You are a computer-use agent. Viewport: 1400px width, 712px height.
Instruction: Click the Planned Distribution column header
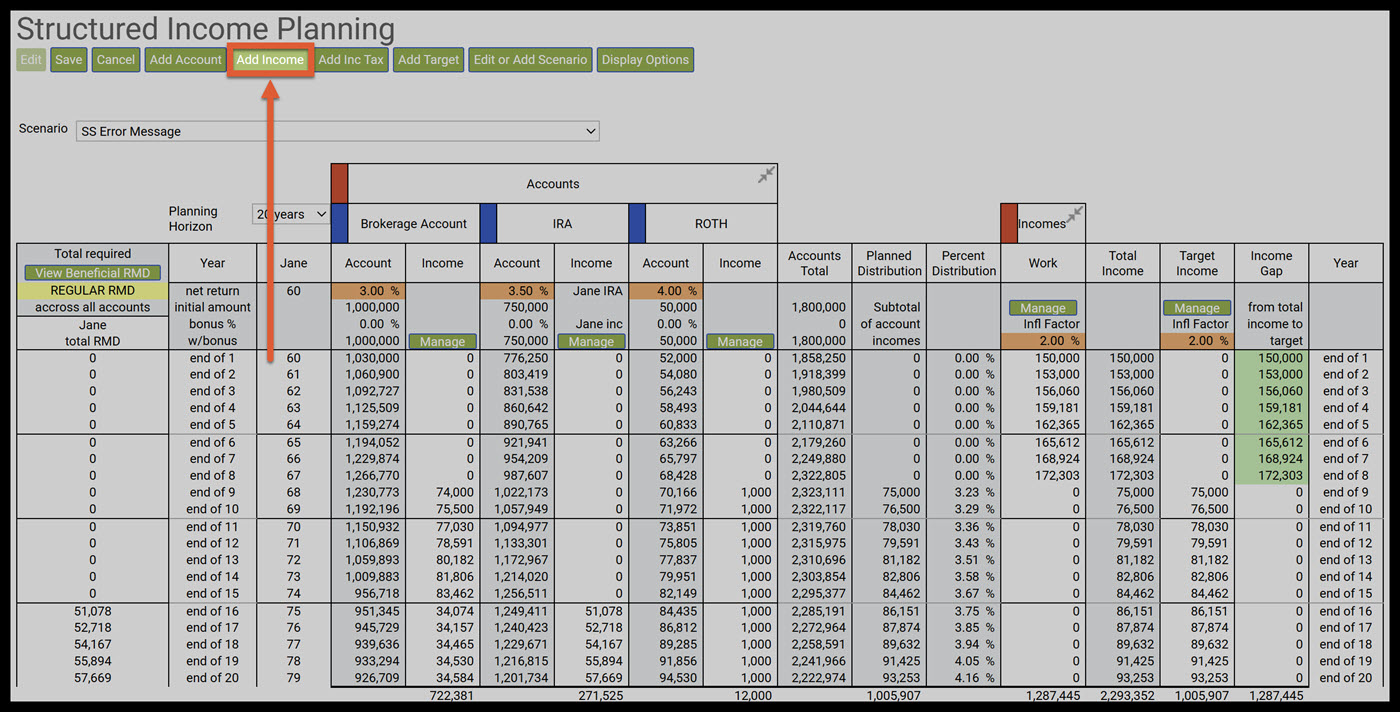[x=889, y=263]
